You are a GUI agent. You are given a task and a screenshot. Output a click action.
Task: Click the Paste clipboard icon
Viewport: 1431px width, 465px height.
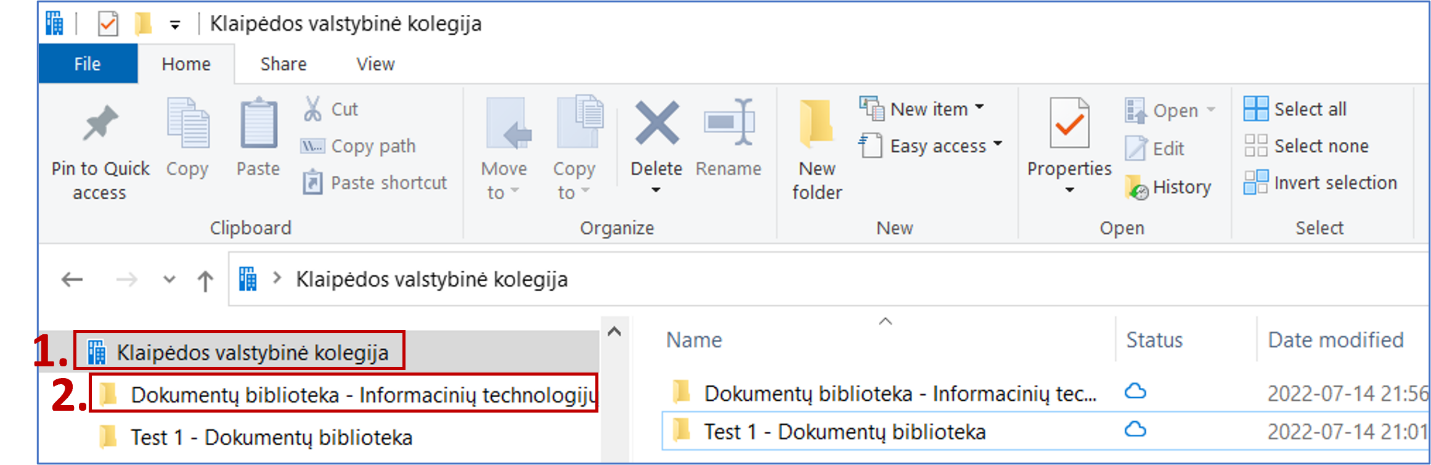(x=258, y=125)
